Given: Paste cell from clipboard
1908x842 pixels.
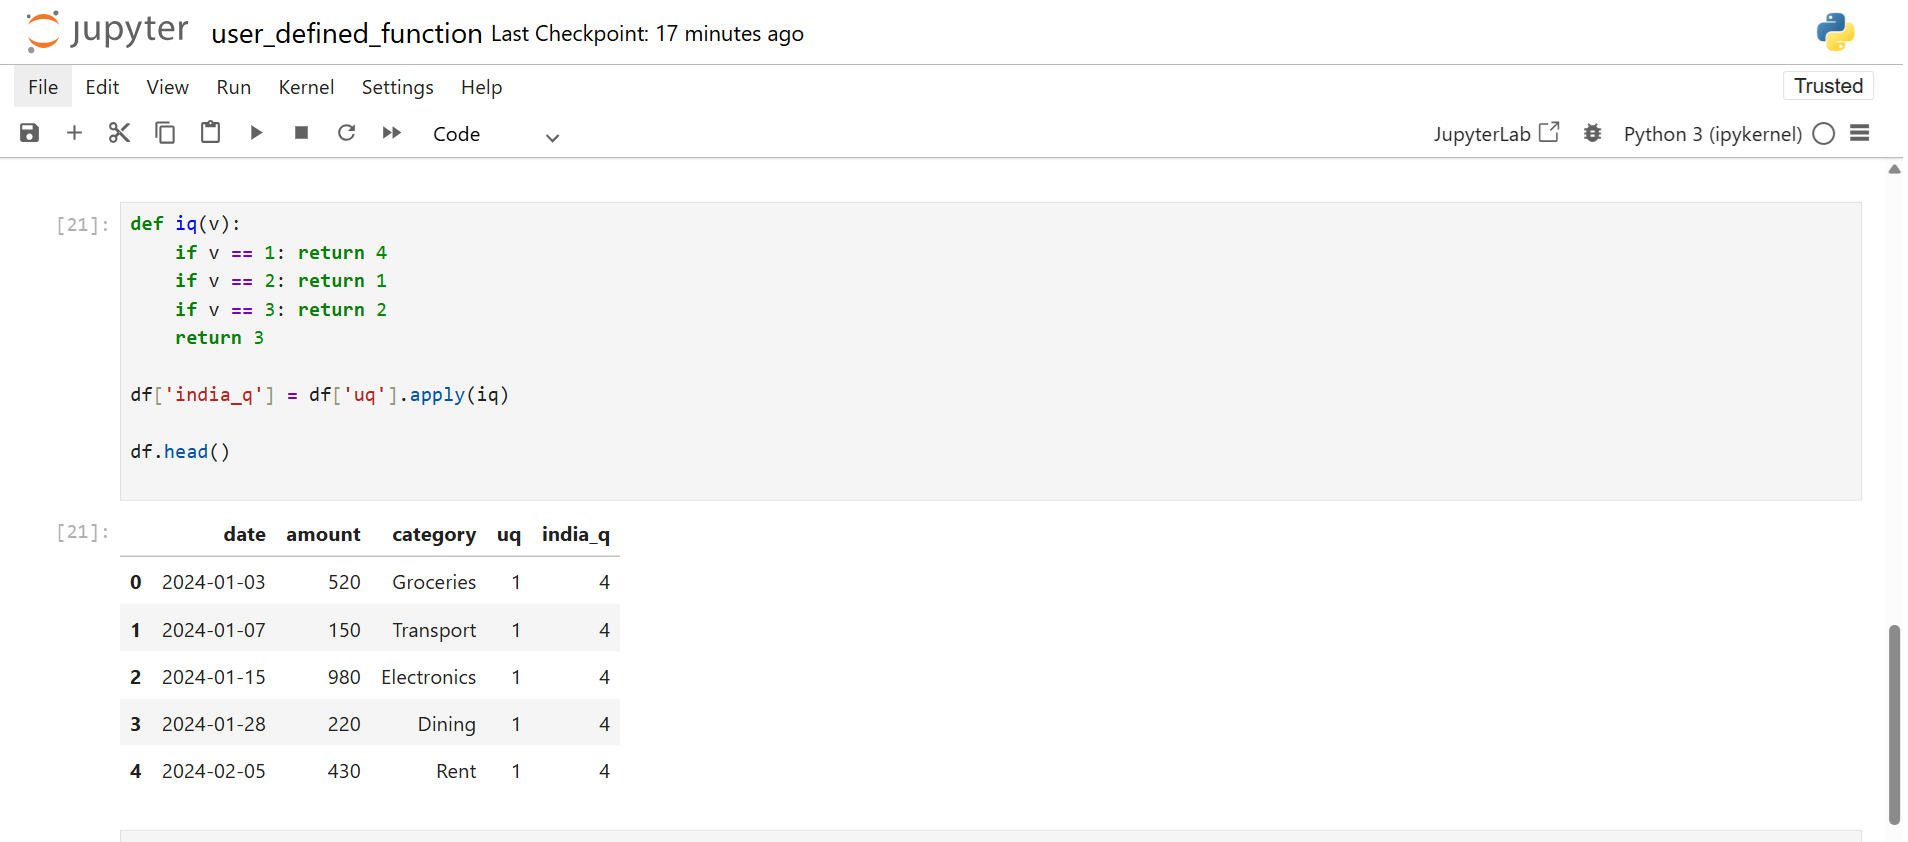Looking at the screenshot, I should (210, 133).
